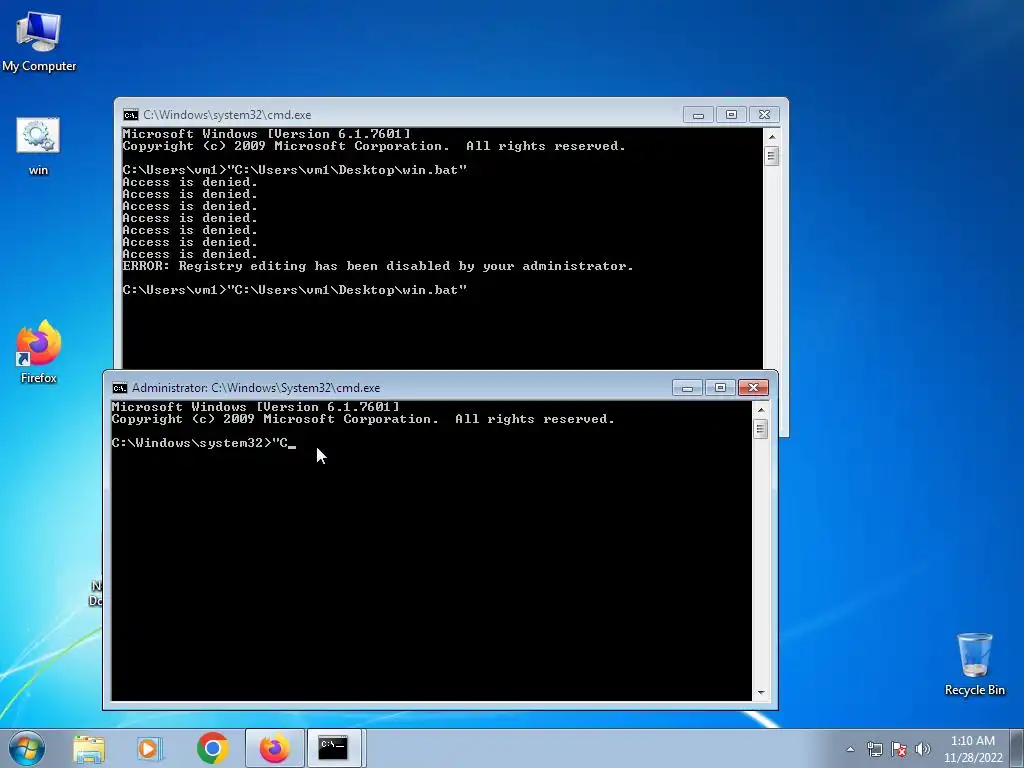
Task: Click the back cmd.exe scrollbar thumb
Action: coord(771,156)
